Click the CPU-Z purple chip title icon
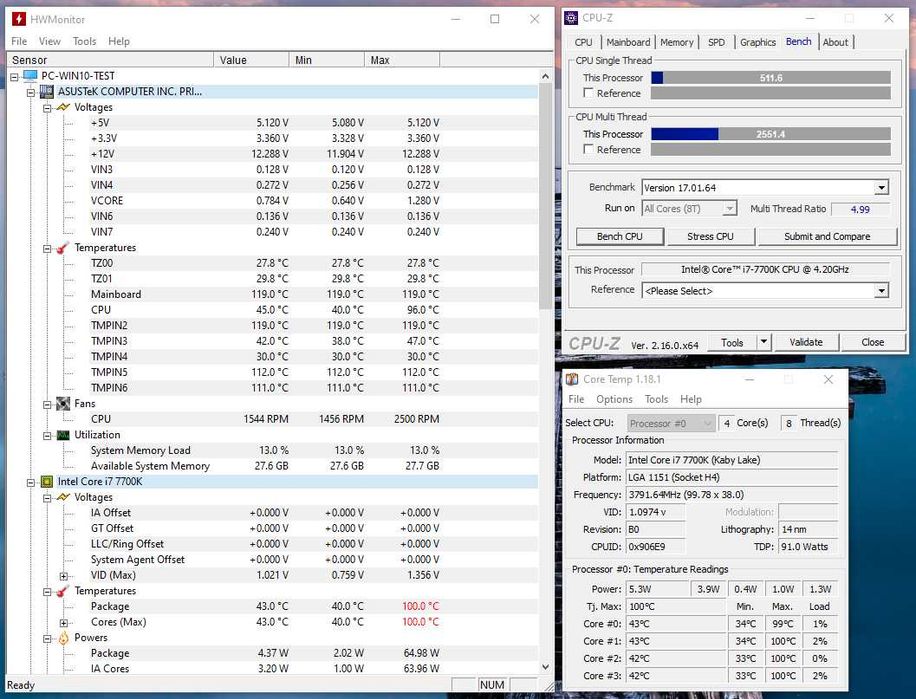The image size is (916, 699). [x=571, y=18]
